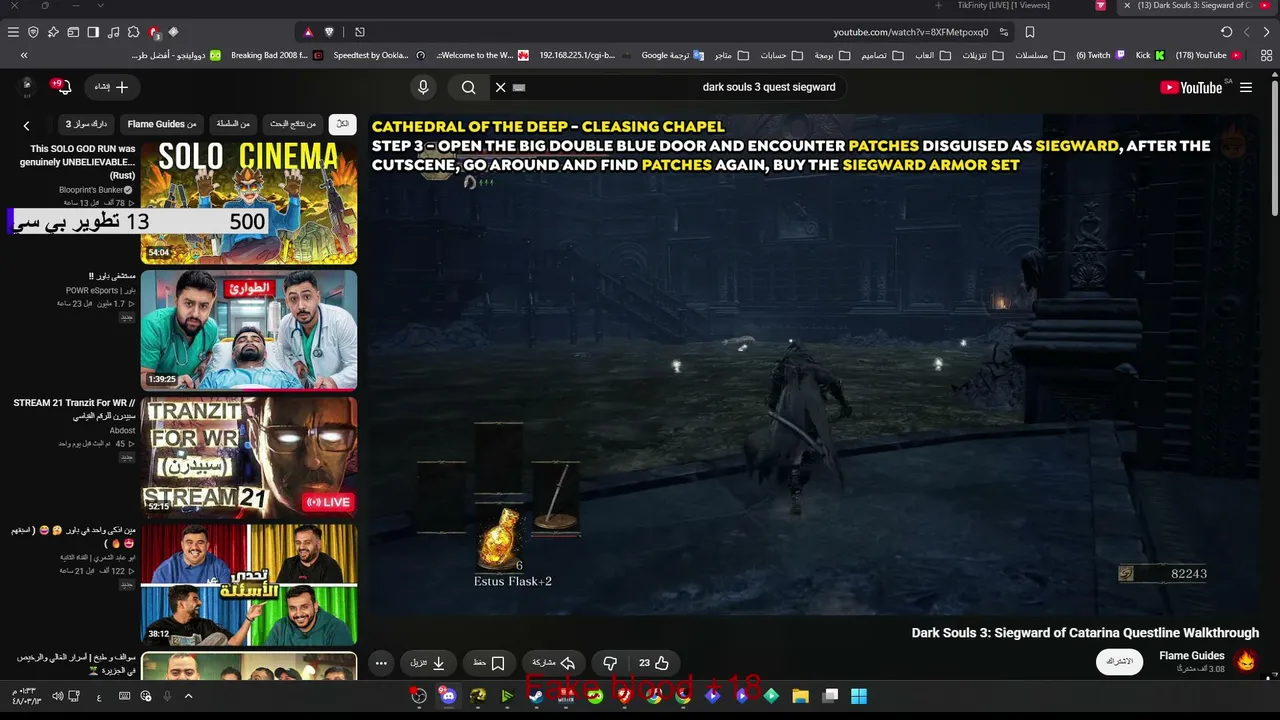This screenshot has width=1280, height=720.
Task: Open Discord from the taskbar
Action: (x=448, y=696)
